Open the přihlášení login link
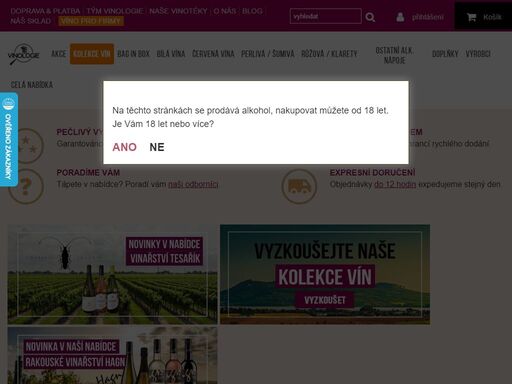512x384 pixels. click(x=428, y=17)
